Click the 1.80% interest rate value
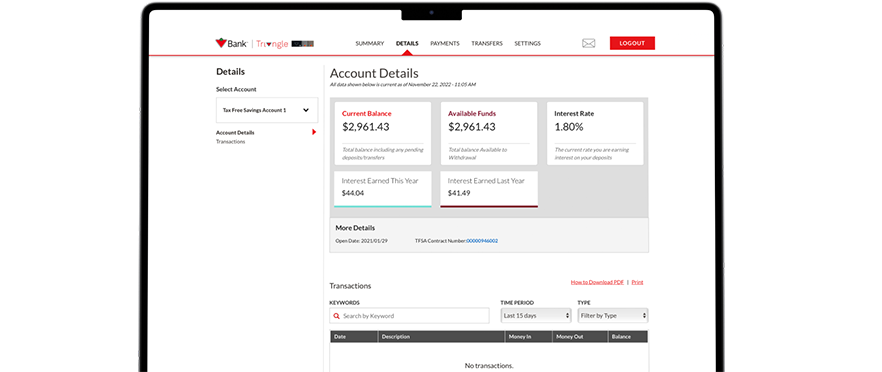Viewport: 882px width, 372px height. click(x=569, y=127)
